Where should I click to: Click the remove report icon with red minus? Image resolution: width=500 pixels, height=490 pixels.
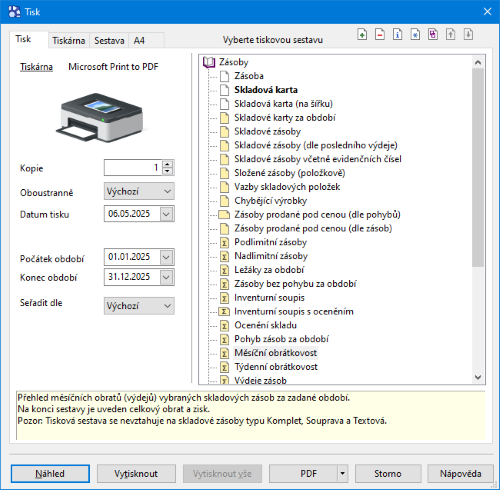pyautogui.click(x=380, y=34)
